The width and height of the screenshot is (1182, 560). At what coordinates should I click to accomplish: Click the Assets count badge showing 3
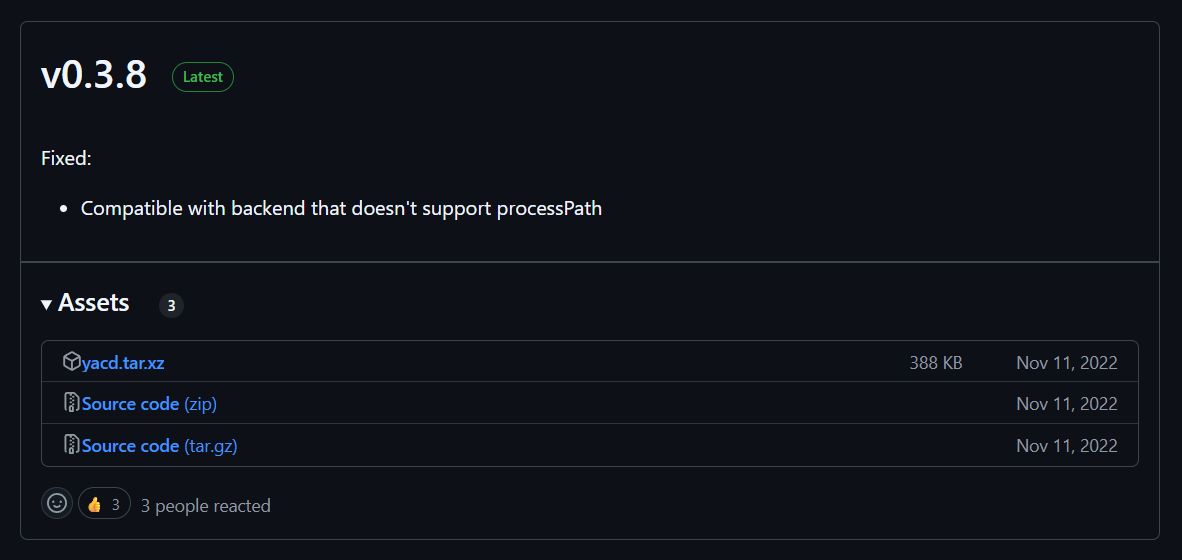coord(171,306)
